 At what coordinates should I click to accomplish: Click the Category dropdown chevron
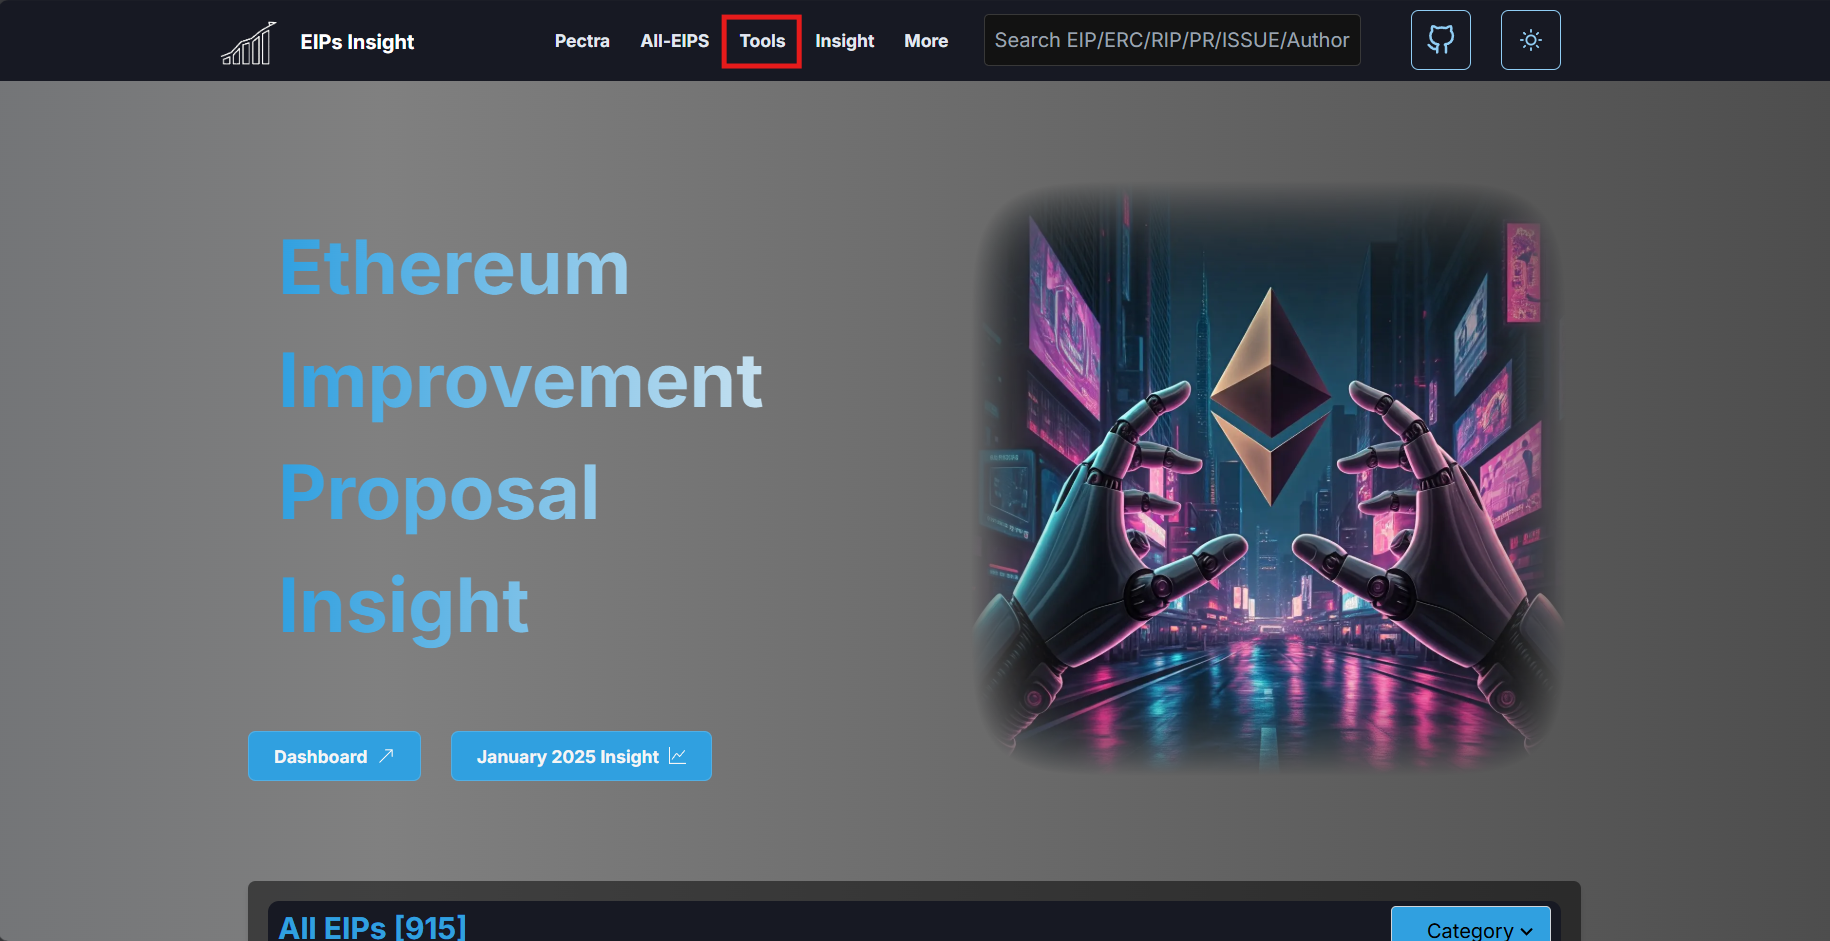coord(1523,930)
